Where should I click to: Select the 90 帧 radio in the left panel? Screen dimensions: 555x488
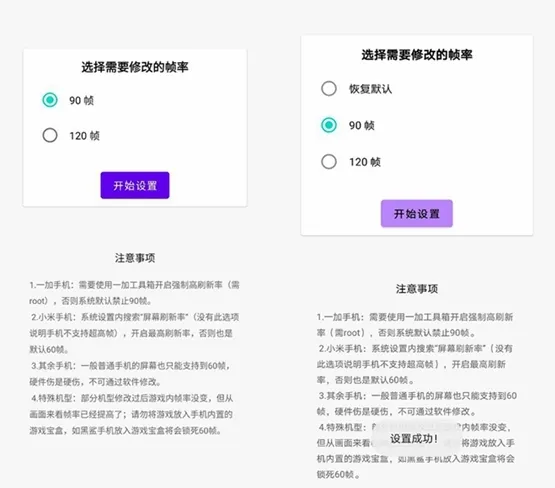(x=50, y=100)
